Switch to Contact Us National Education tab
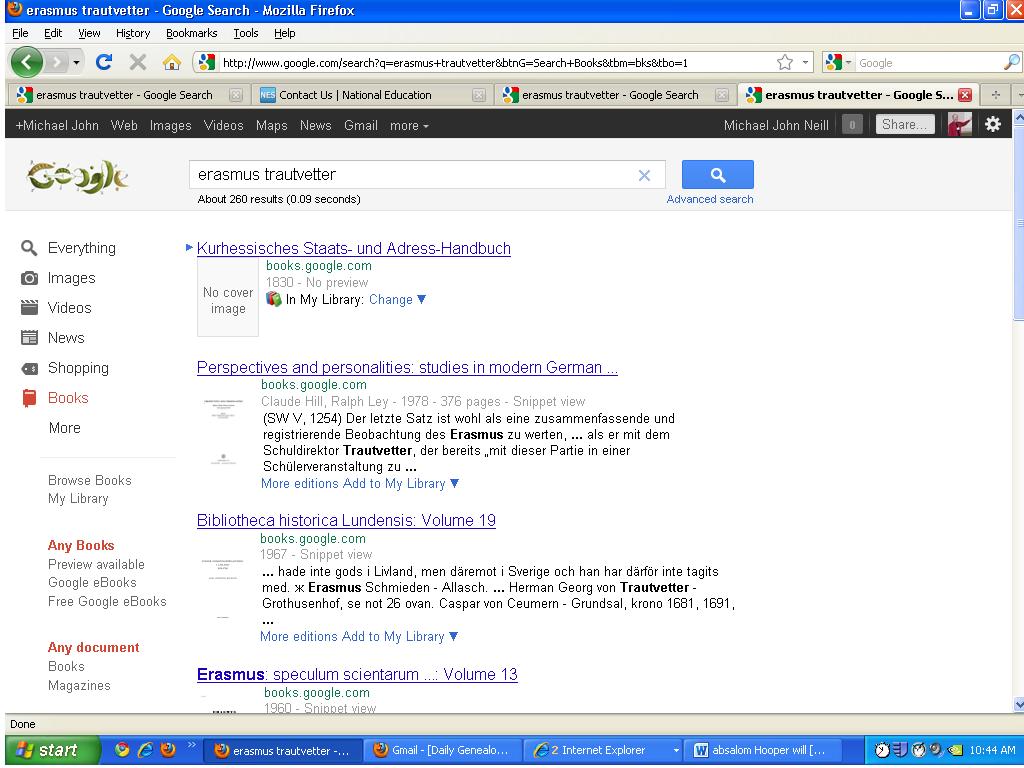This screenshot has height=768, width=1024. pos(371,95)
